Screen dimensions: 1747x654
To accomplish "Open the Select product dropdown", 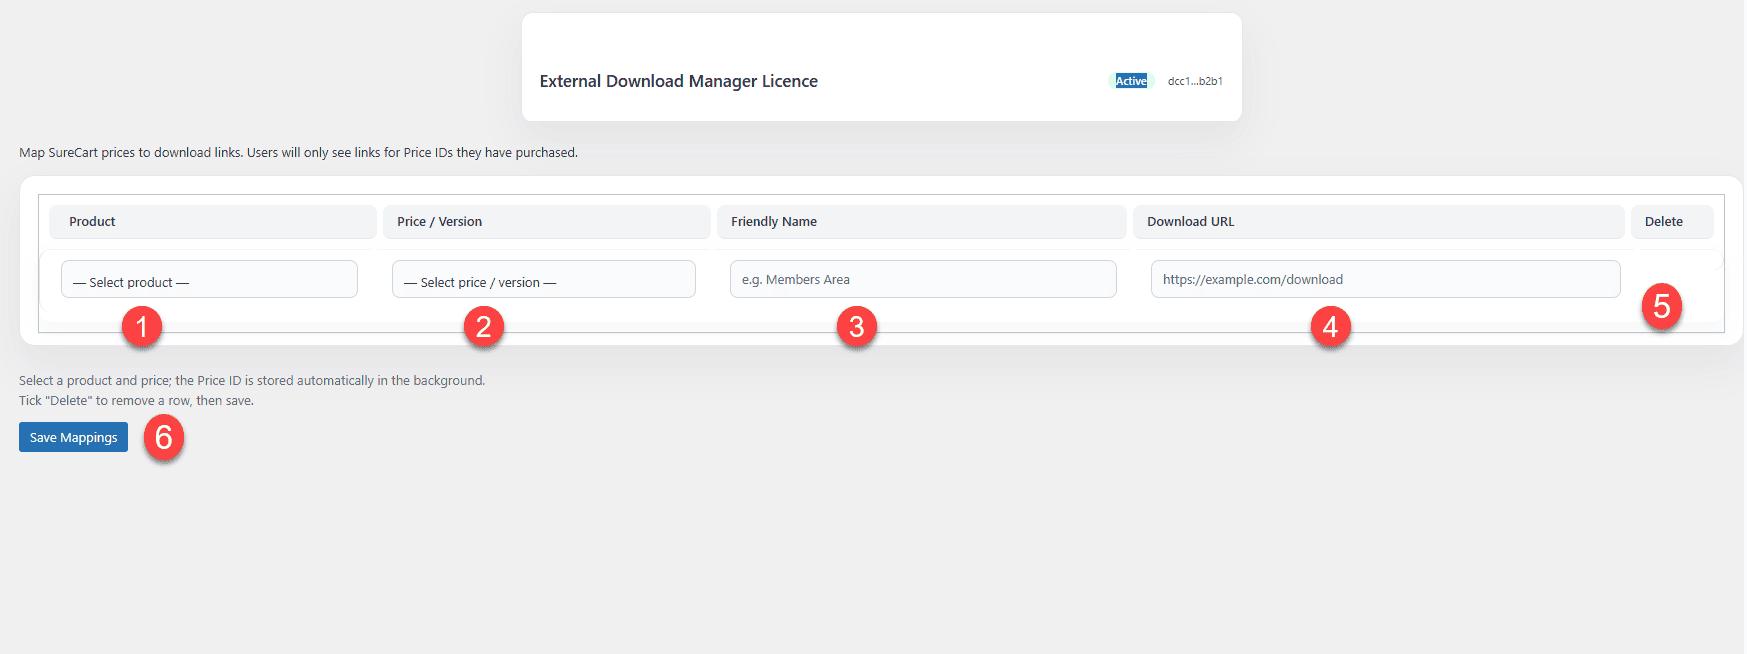I will coord(209,279).
